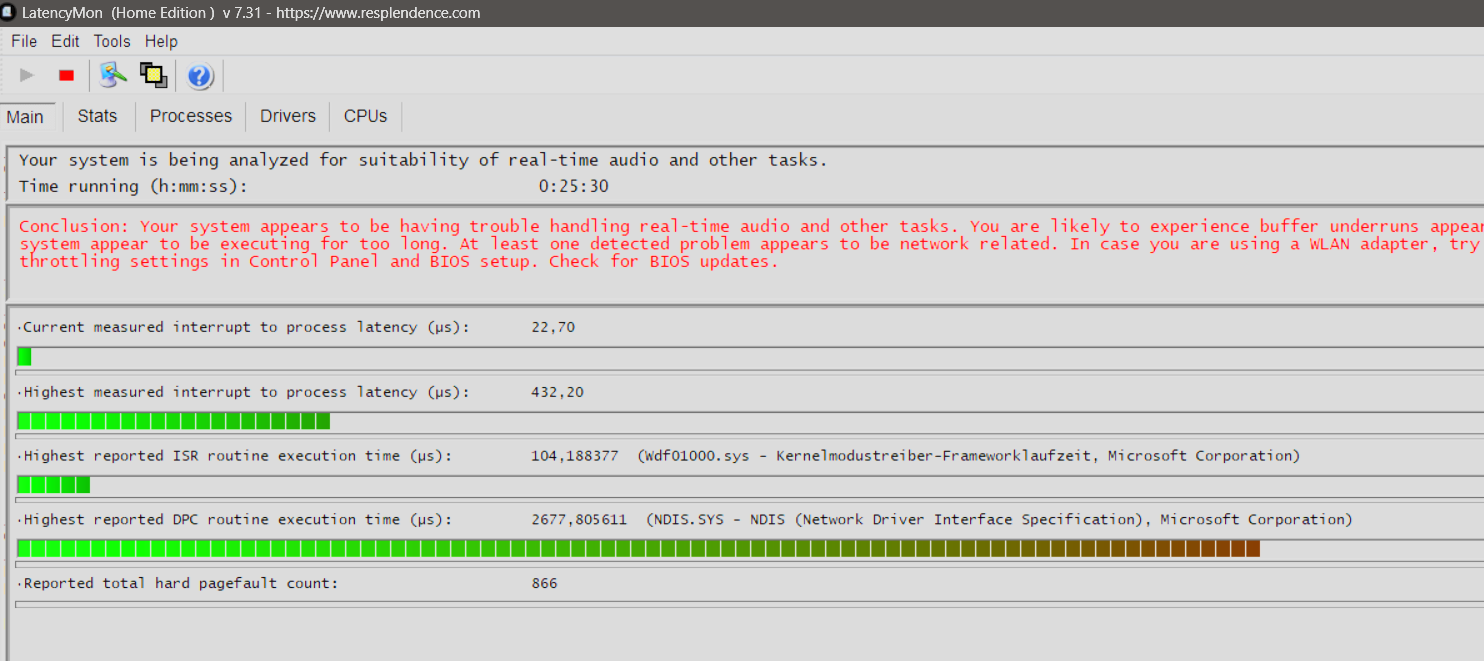
Task: Click the hard pagefault count 866
Action: [544, 583]
